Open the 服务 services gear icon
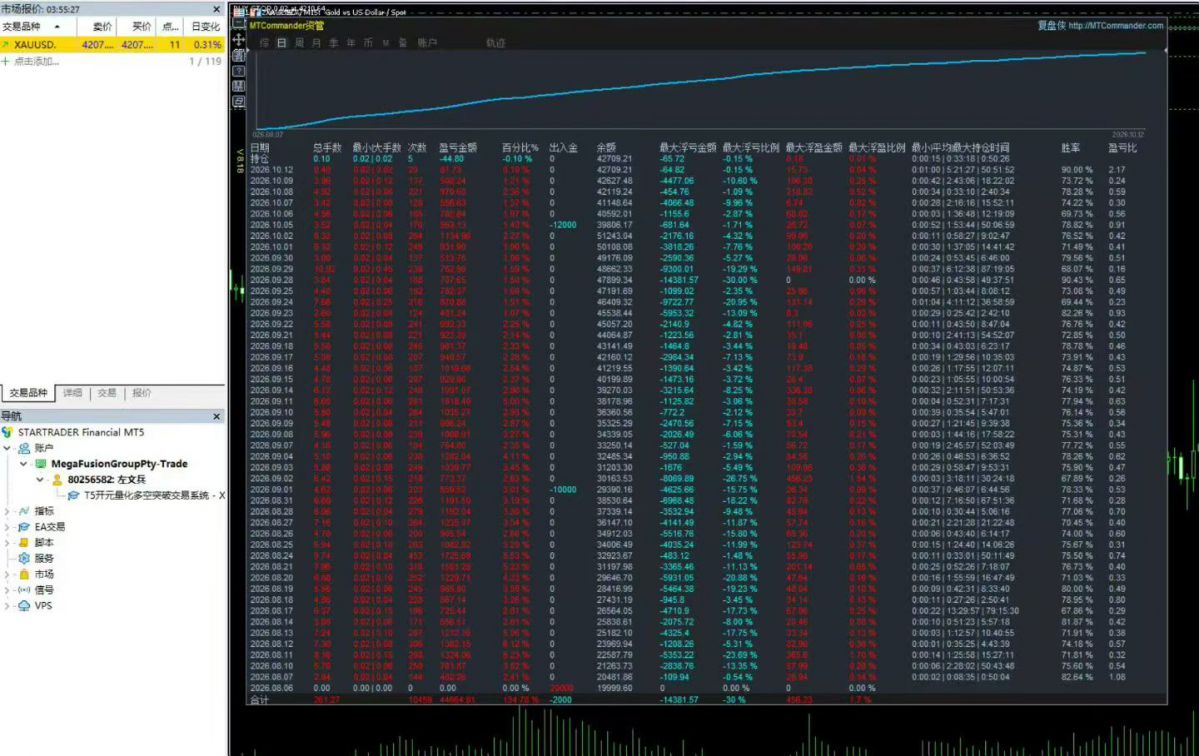This screenshot has width=1199, height=756. point(24,558)
